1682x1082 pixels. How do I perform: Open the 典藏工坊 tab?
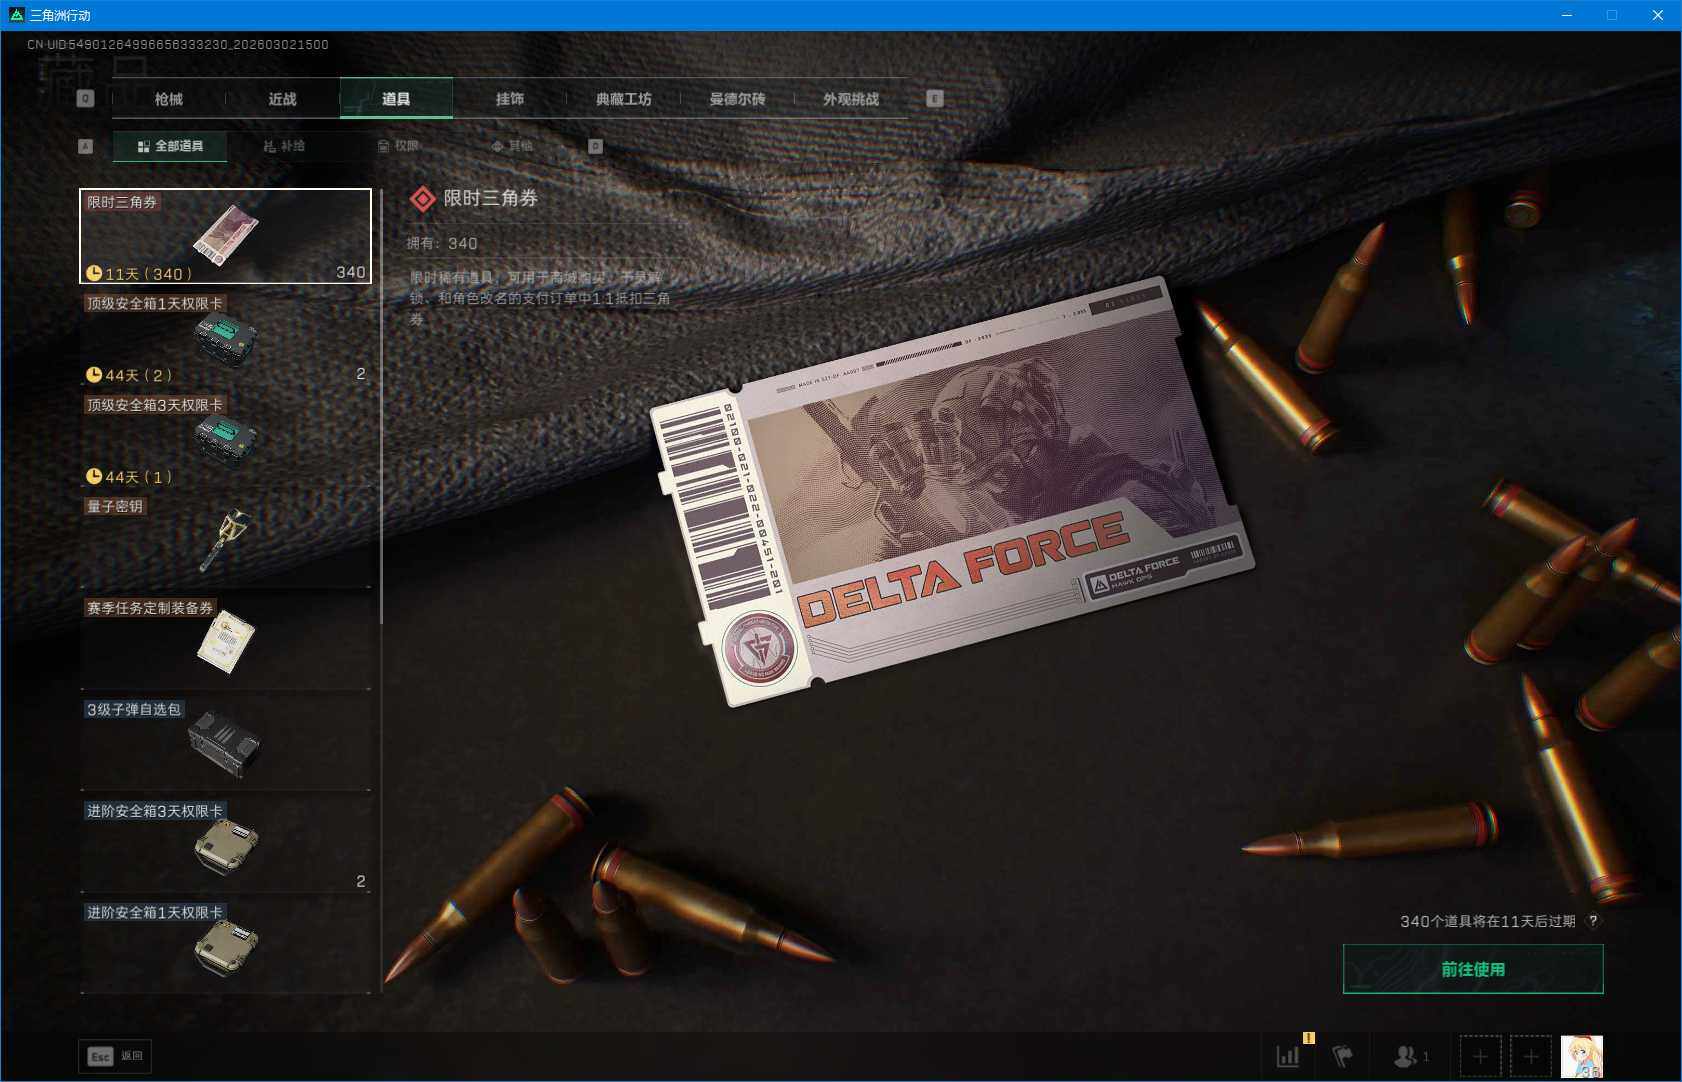point(623,99)
